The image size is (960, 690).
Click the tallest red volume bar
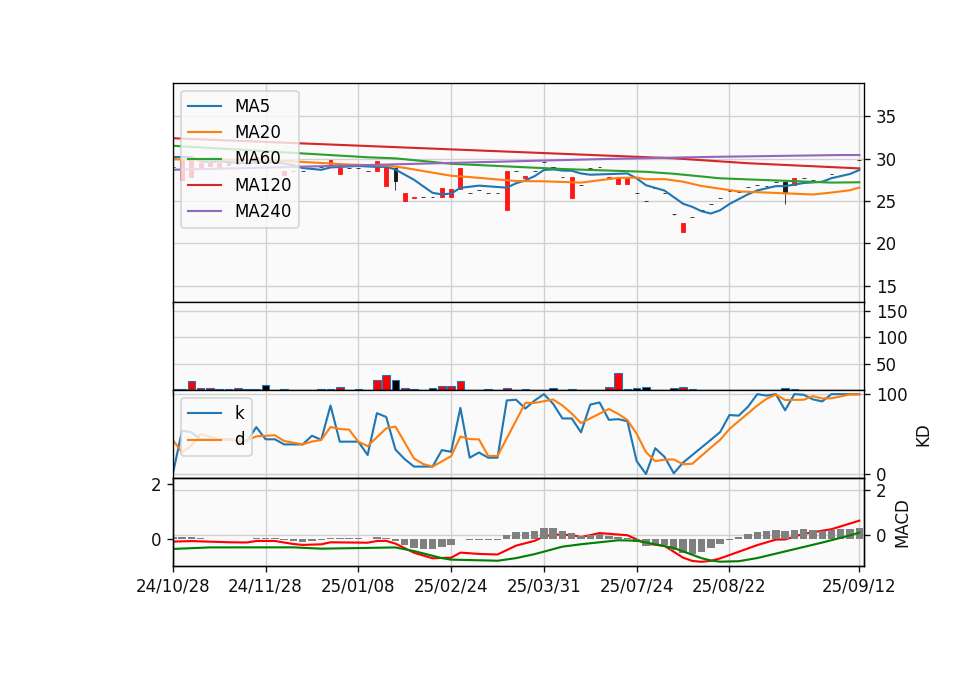[618, 381]
